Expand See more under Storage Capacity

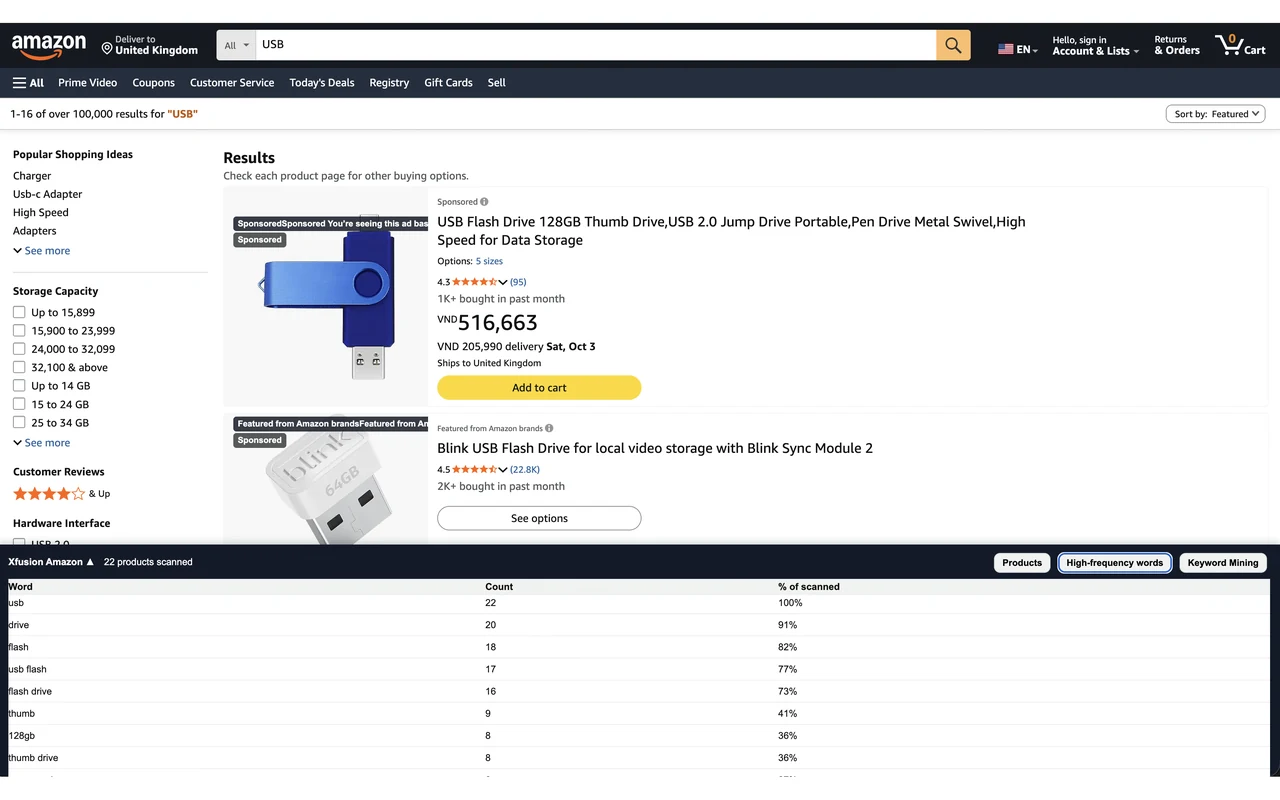pos(42,443)
